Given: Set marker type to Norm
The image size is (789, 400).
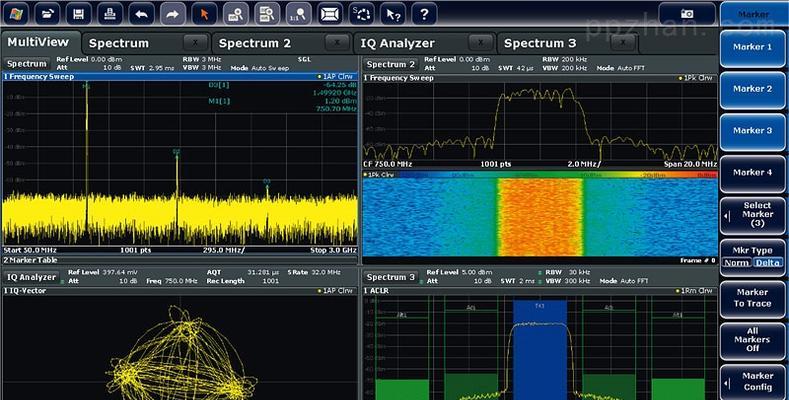Looking at the screenshot, I should pos(737,262).
